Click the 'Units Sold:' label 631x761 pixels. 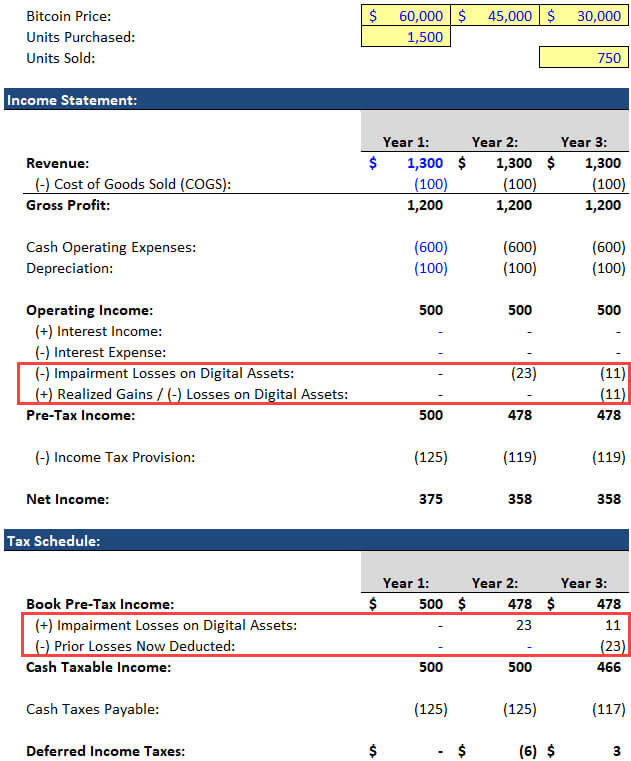coord(61,58)
